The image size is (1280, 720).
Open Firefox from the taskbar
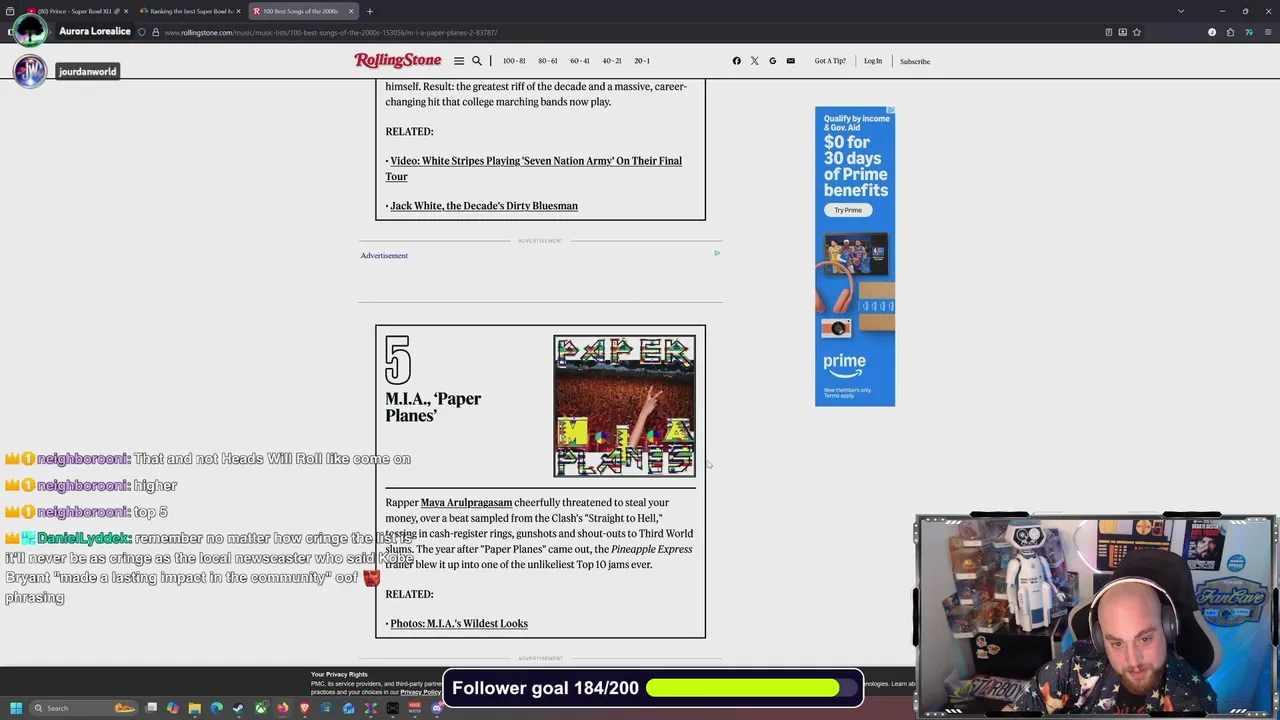coord(283,708)
